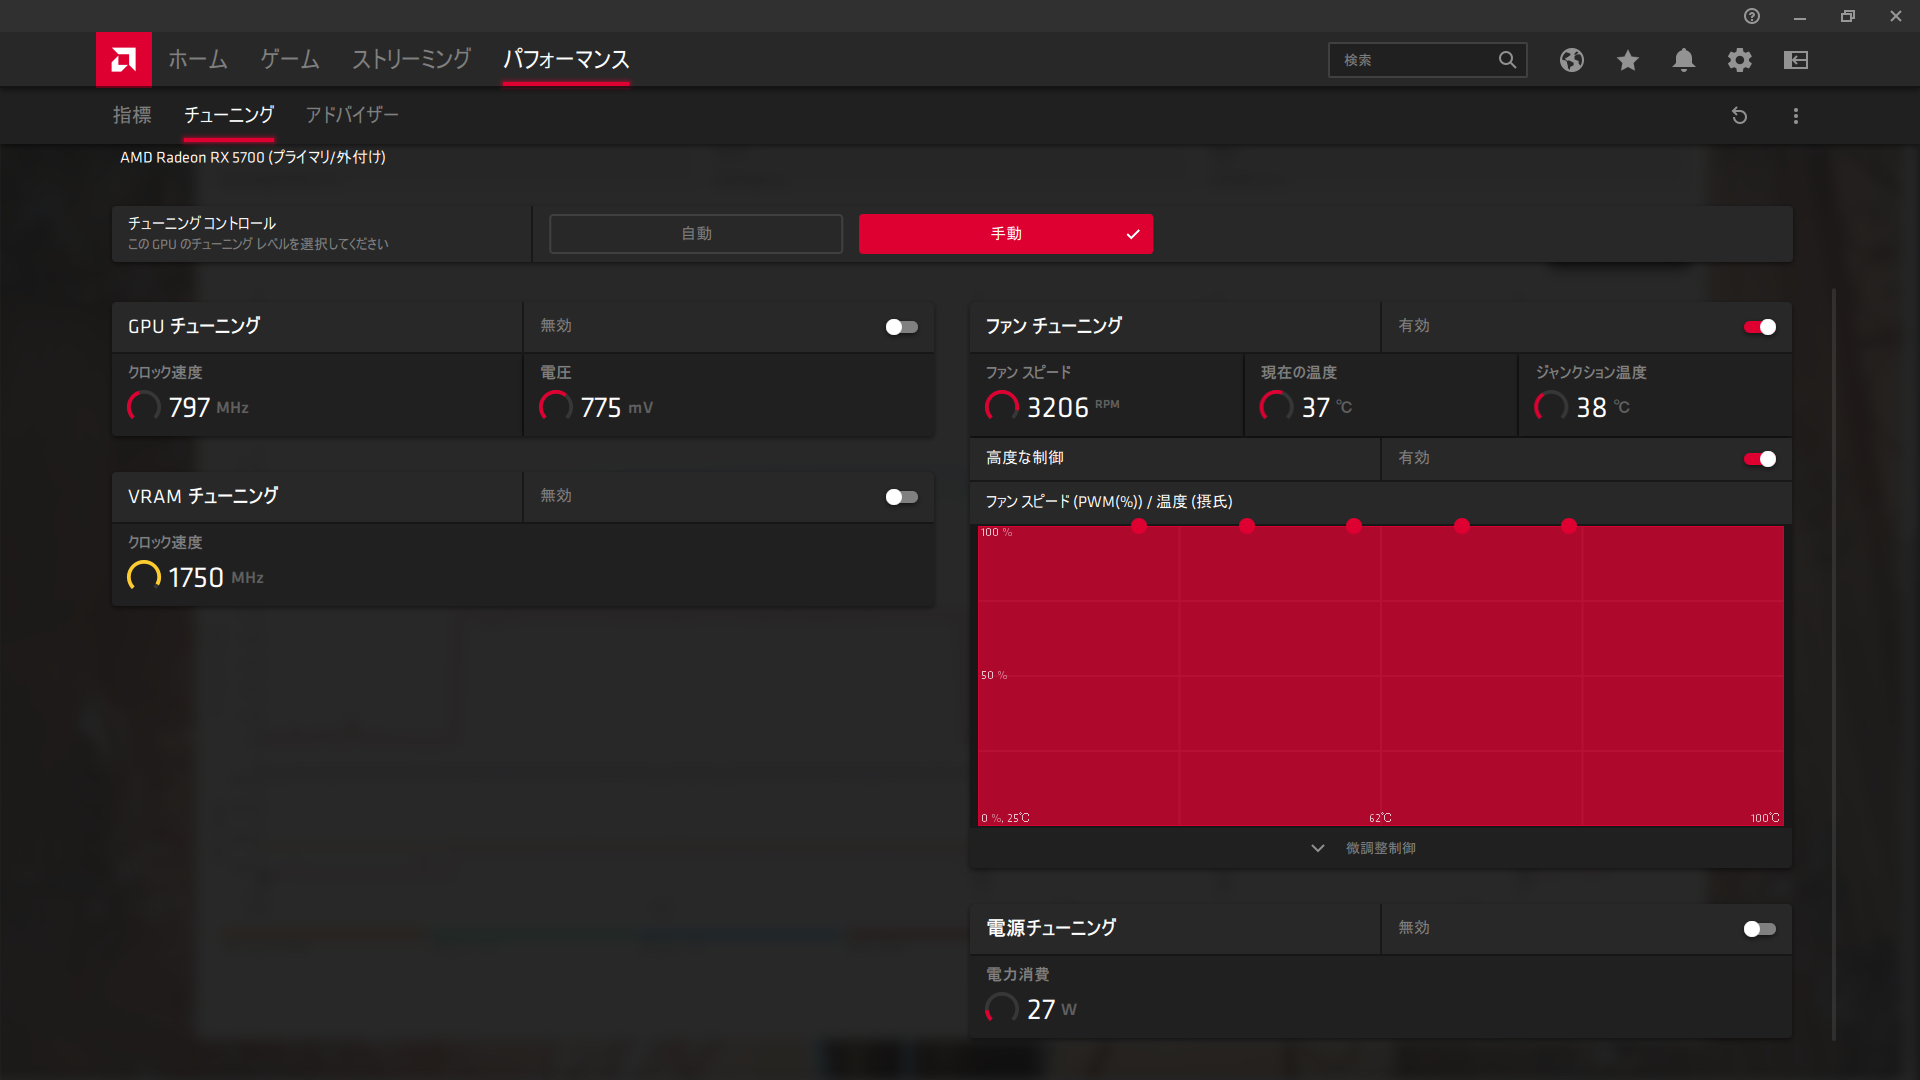Screen dimensions: 1920x1080
Task: Click the sidebar panel toggle icon
Action: (1795, 60)
